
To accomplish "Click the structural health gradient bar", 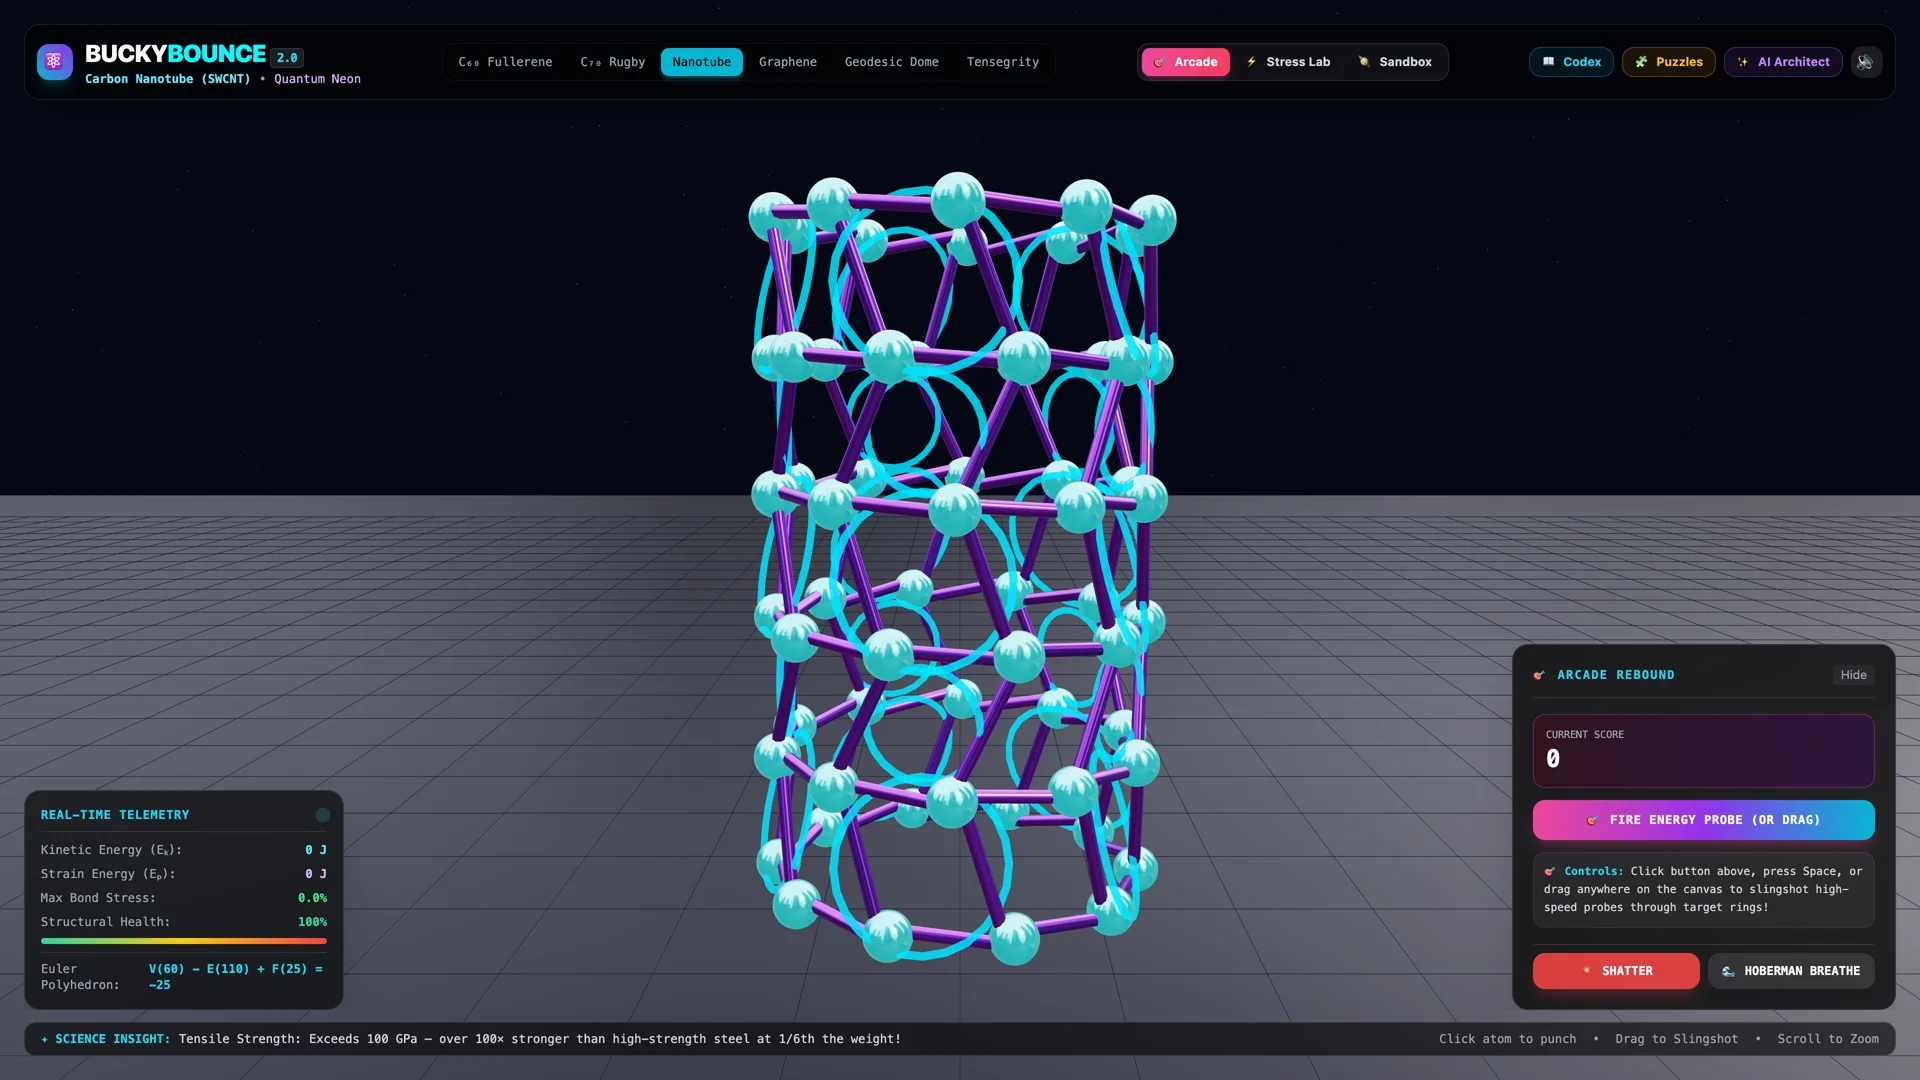I will coord(184,941).
